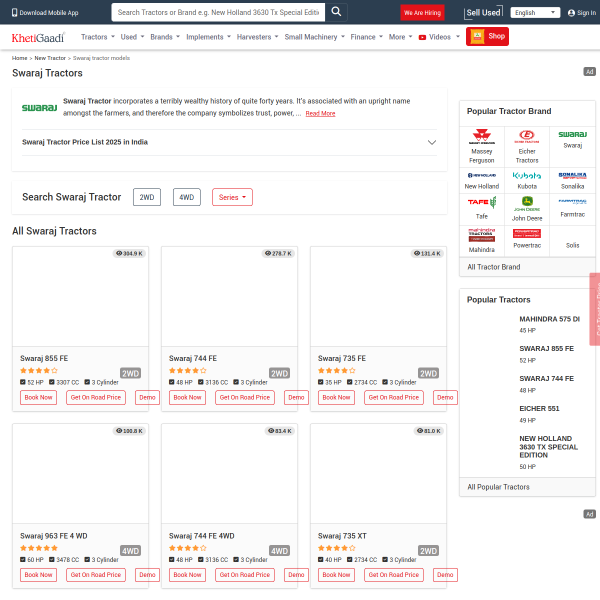Open MAHINDRA 575 DI in Popular Tractors

click(x=549, y=319)
